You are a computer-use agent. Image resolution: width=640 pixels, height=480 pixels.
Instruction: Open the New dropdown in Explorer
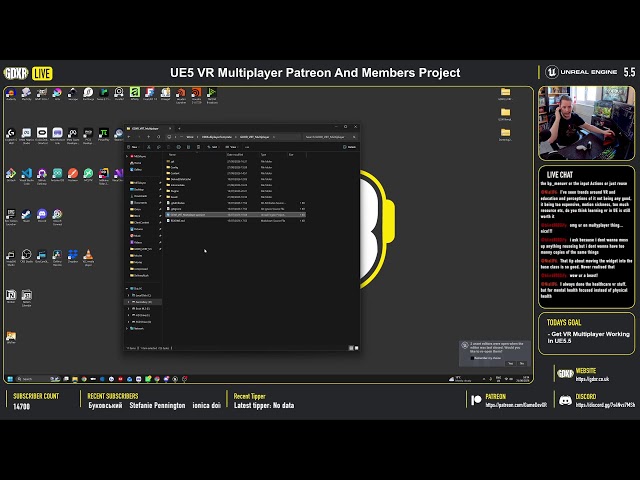[133, 147]
